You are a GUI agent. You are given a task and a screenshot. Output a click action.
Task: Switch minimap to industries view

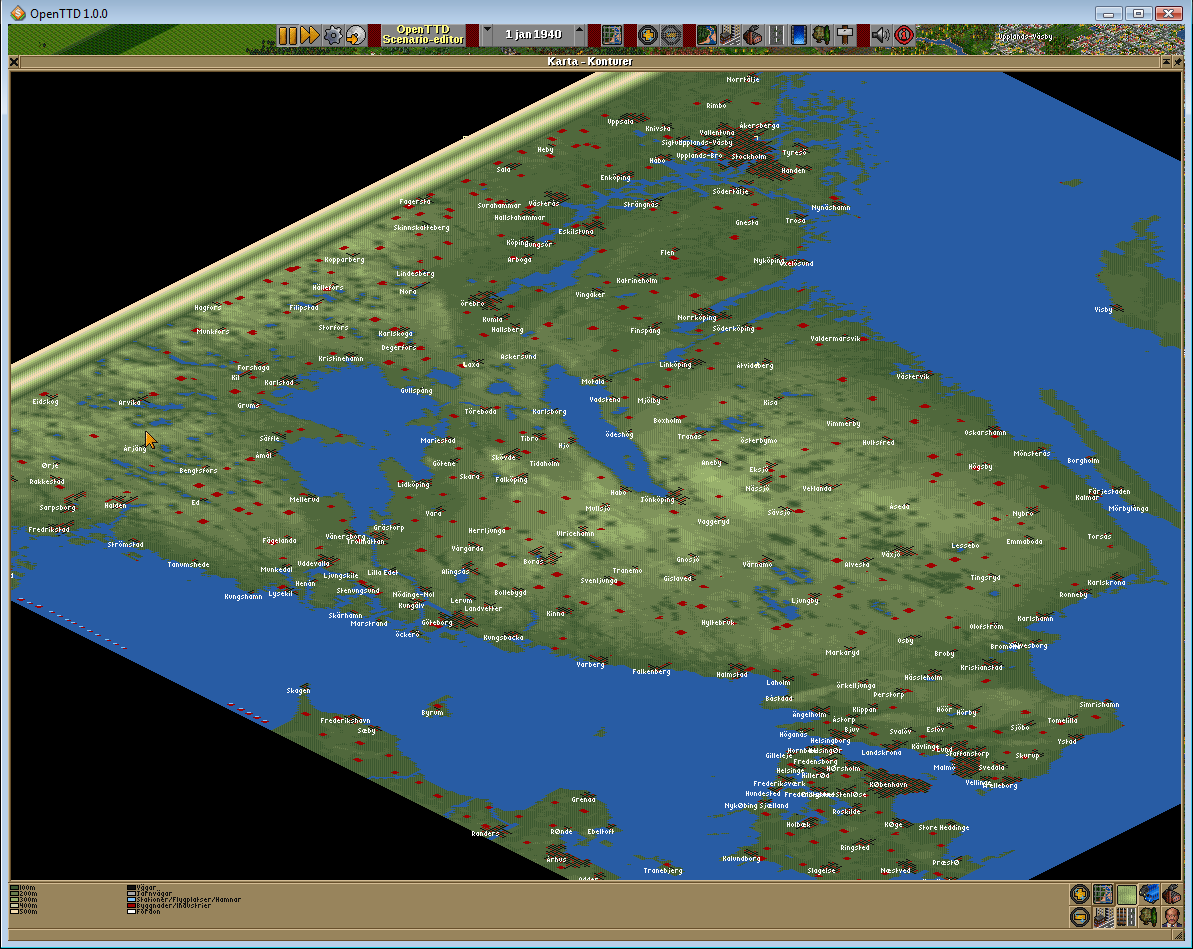tap(1172, 894)
